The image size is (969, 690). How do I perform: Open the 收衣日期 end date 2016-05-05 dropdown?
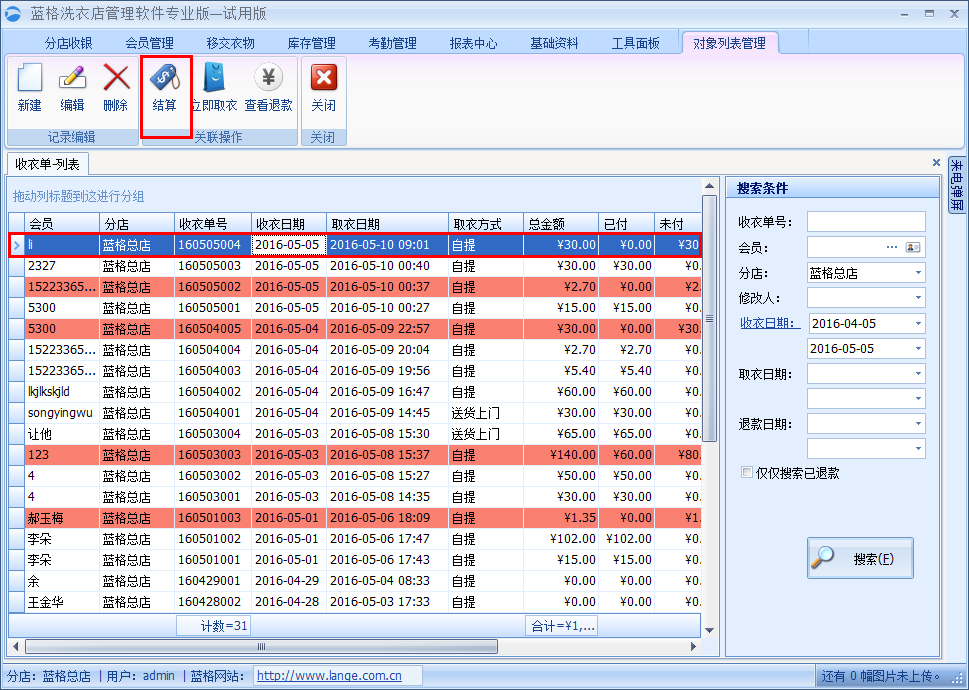click(918, 348)
